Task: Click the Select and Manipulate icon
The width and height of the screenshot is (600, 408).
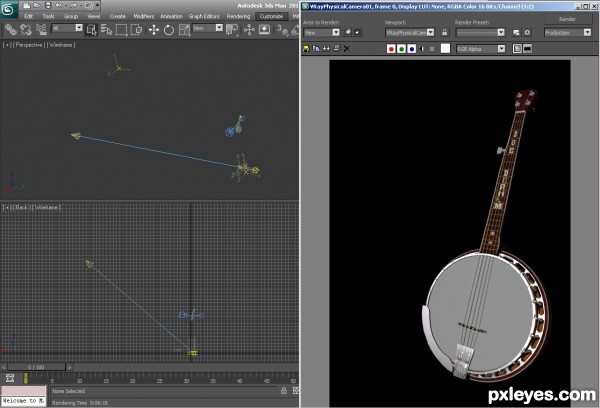Action: click(x=249, y=29)
